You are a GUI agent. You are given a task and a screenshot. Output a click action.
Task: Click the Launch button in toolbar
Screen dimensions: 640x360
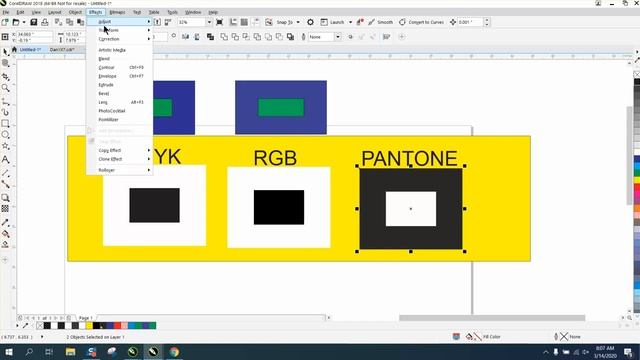tap(333, 22)
